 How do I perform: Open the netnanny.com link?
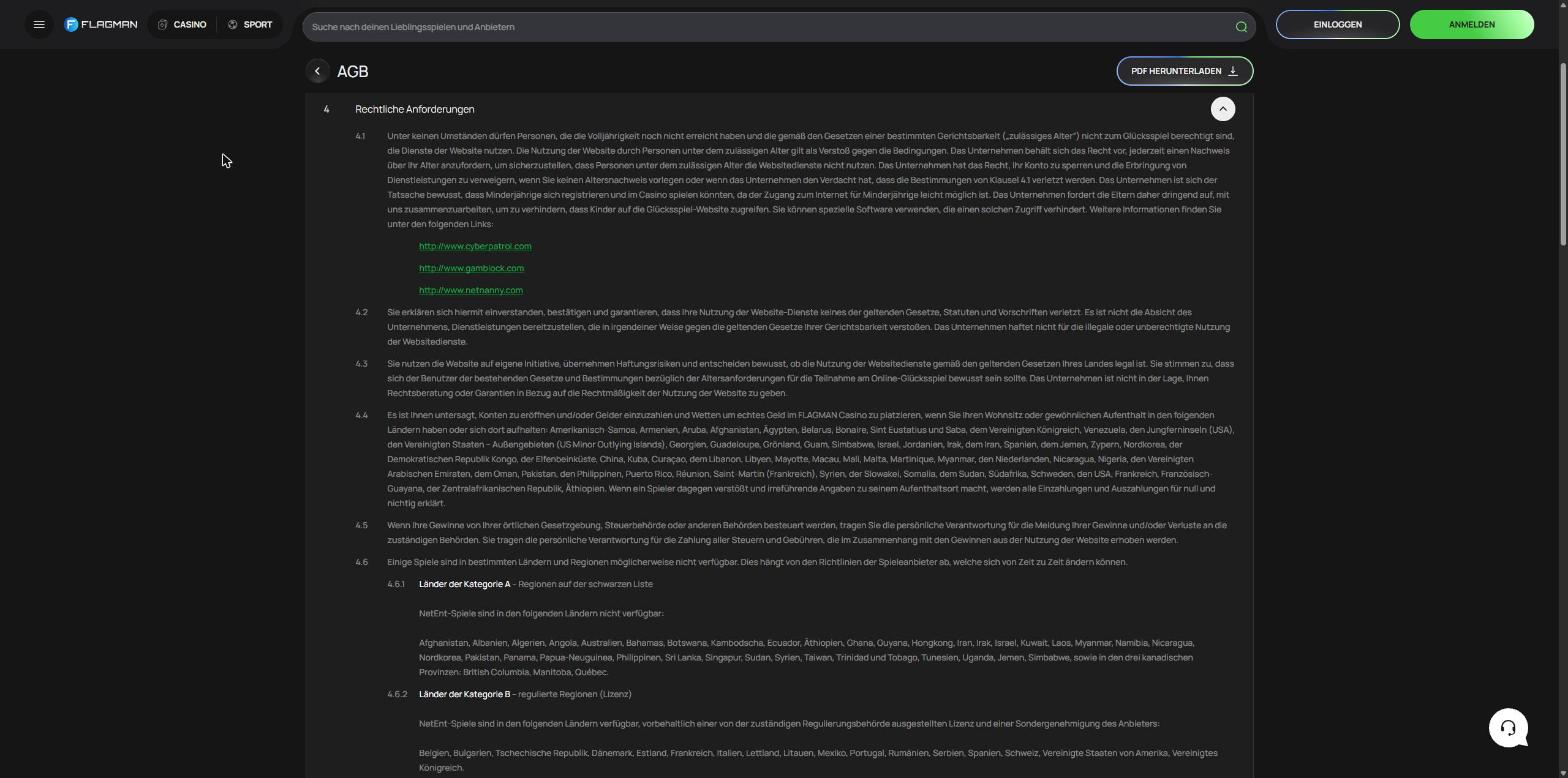471,290
